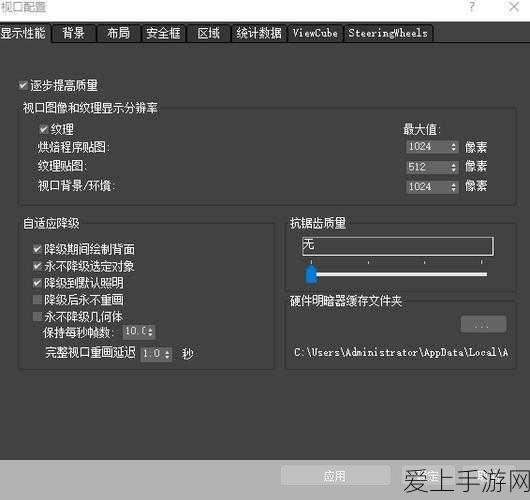Click the 最大值 label

click(x=421, y=129)
